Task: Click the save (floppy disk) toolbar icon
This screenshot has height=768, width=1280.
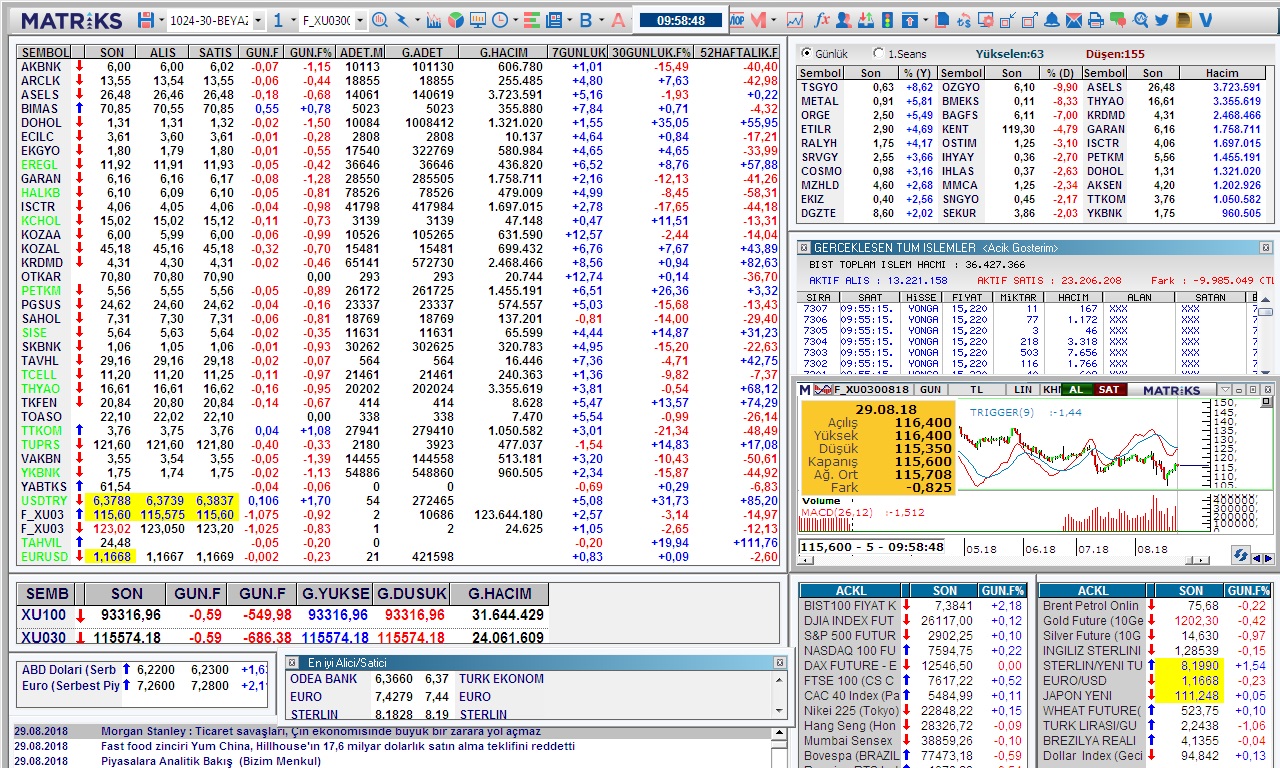Action: (146, 20)
